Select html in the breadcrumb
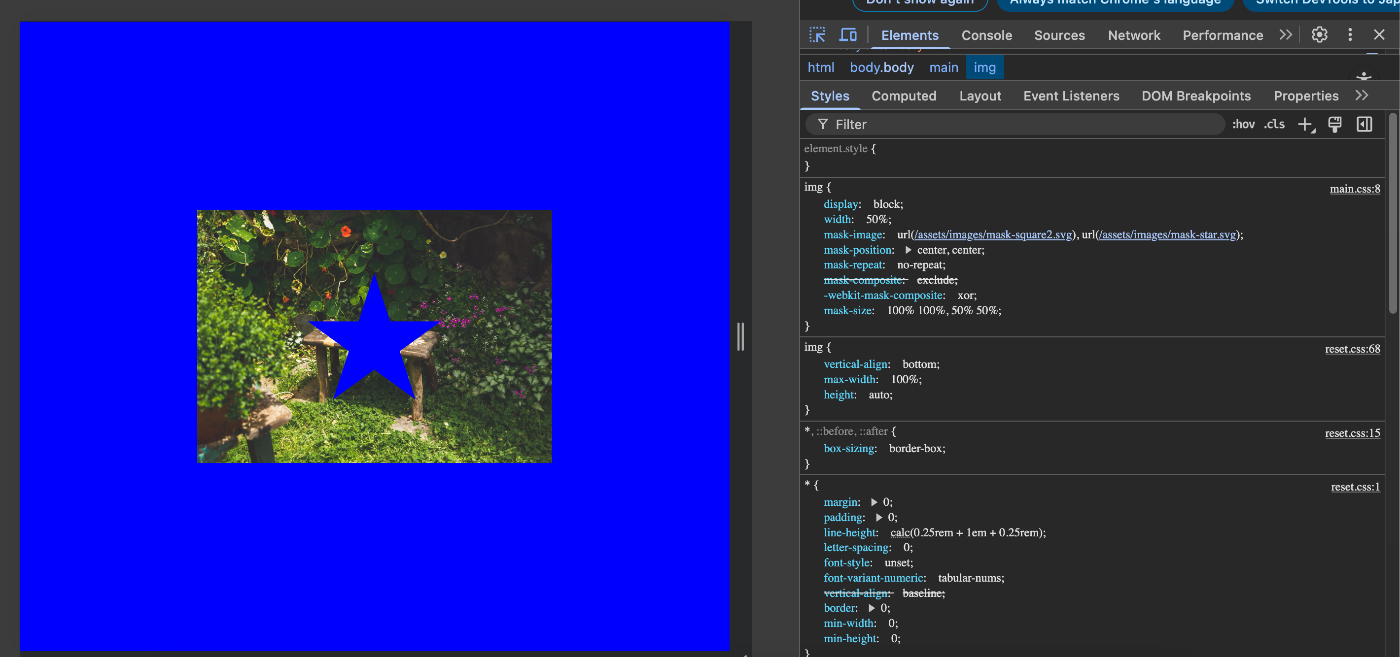 pos(821,67)
